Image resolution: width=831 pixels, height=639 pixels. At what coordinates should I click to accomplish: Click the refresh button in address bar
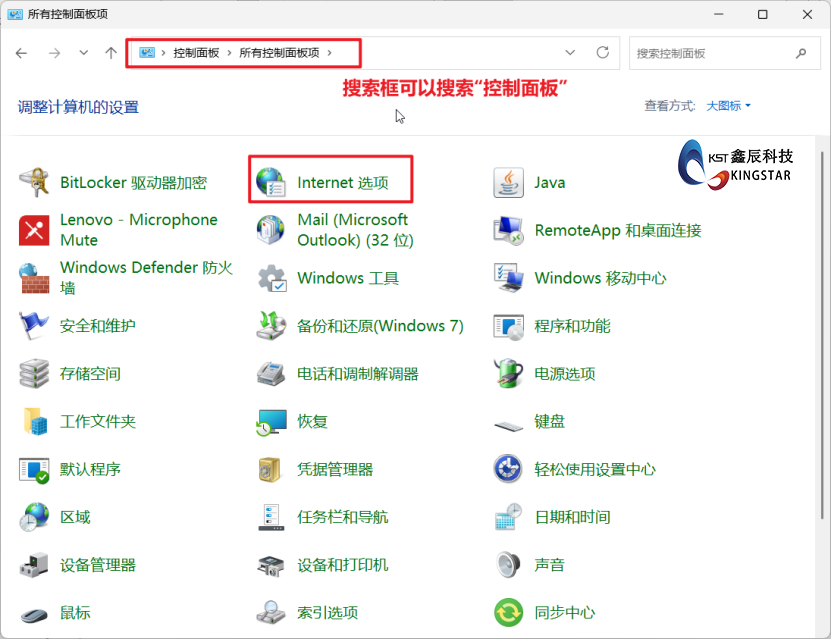click(602, 53)
